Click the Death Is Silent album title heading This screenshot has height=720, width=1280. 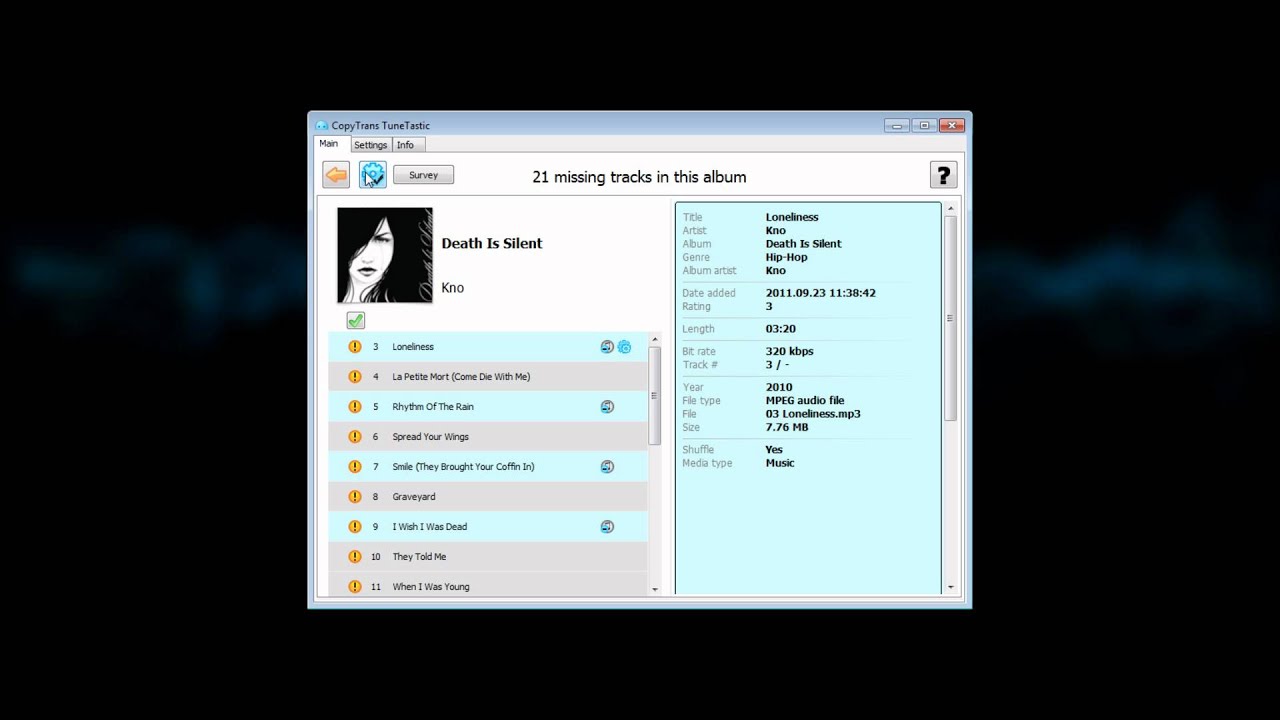[x=492, y=243]
